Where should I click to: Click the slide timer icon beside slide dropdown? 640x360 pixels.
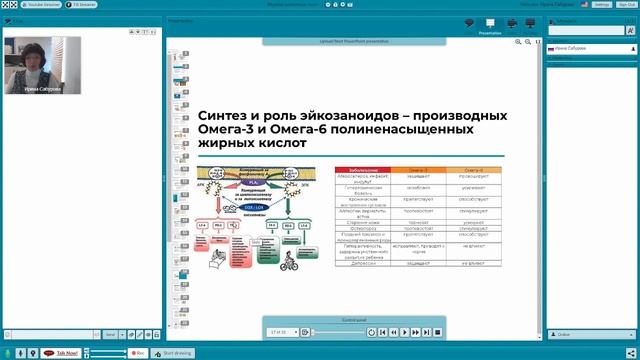pos(305,332)
